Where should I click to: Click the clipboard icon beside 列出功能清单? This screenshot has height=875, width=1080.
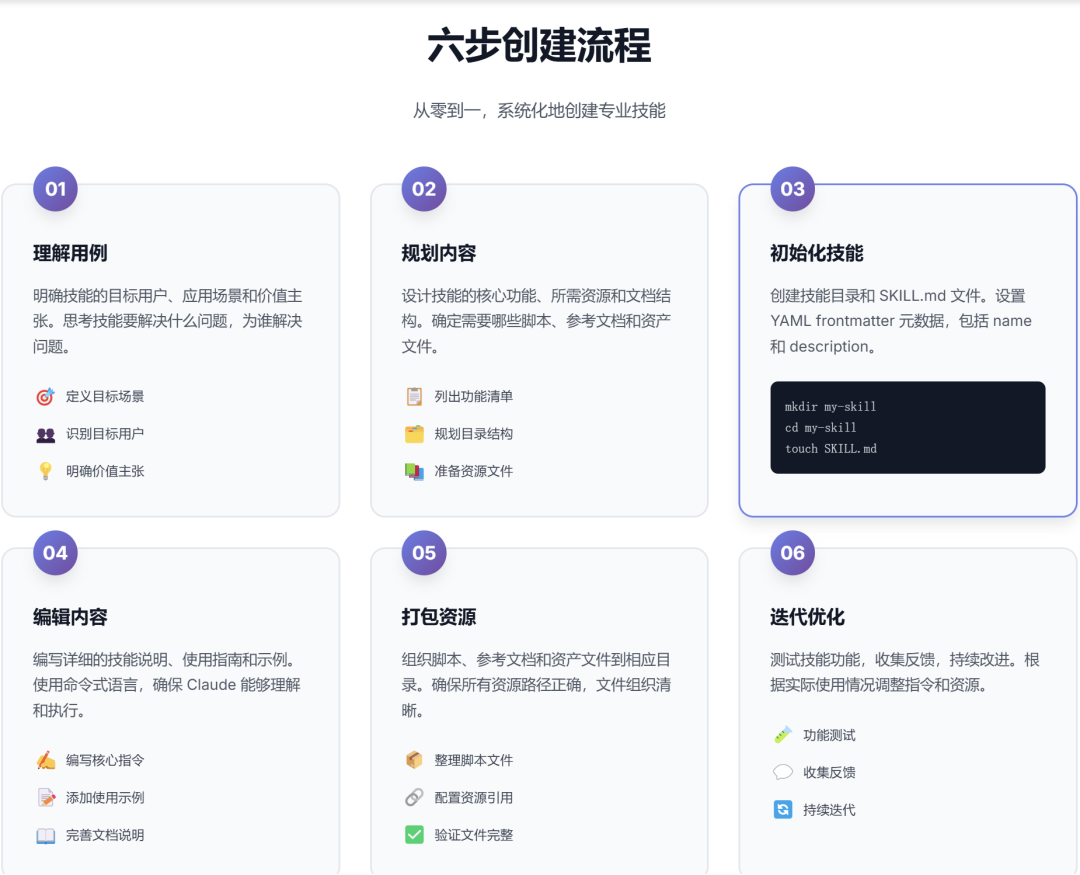(414, 397)
